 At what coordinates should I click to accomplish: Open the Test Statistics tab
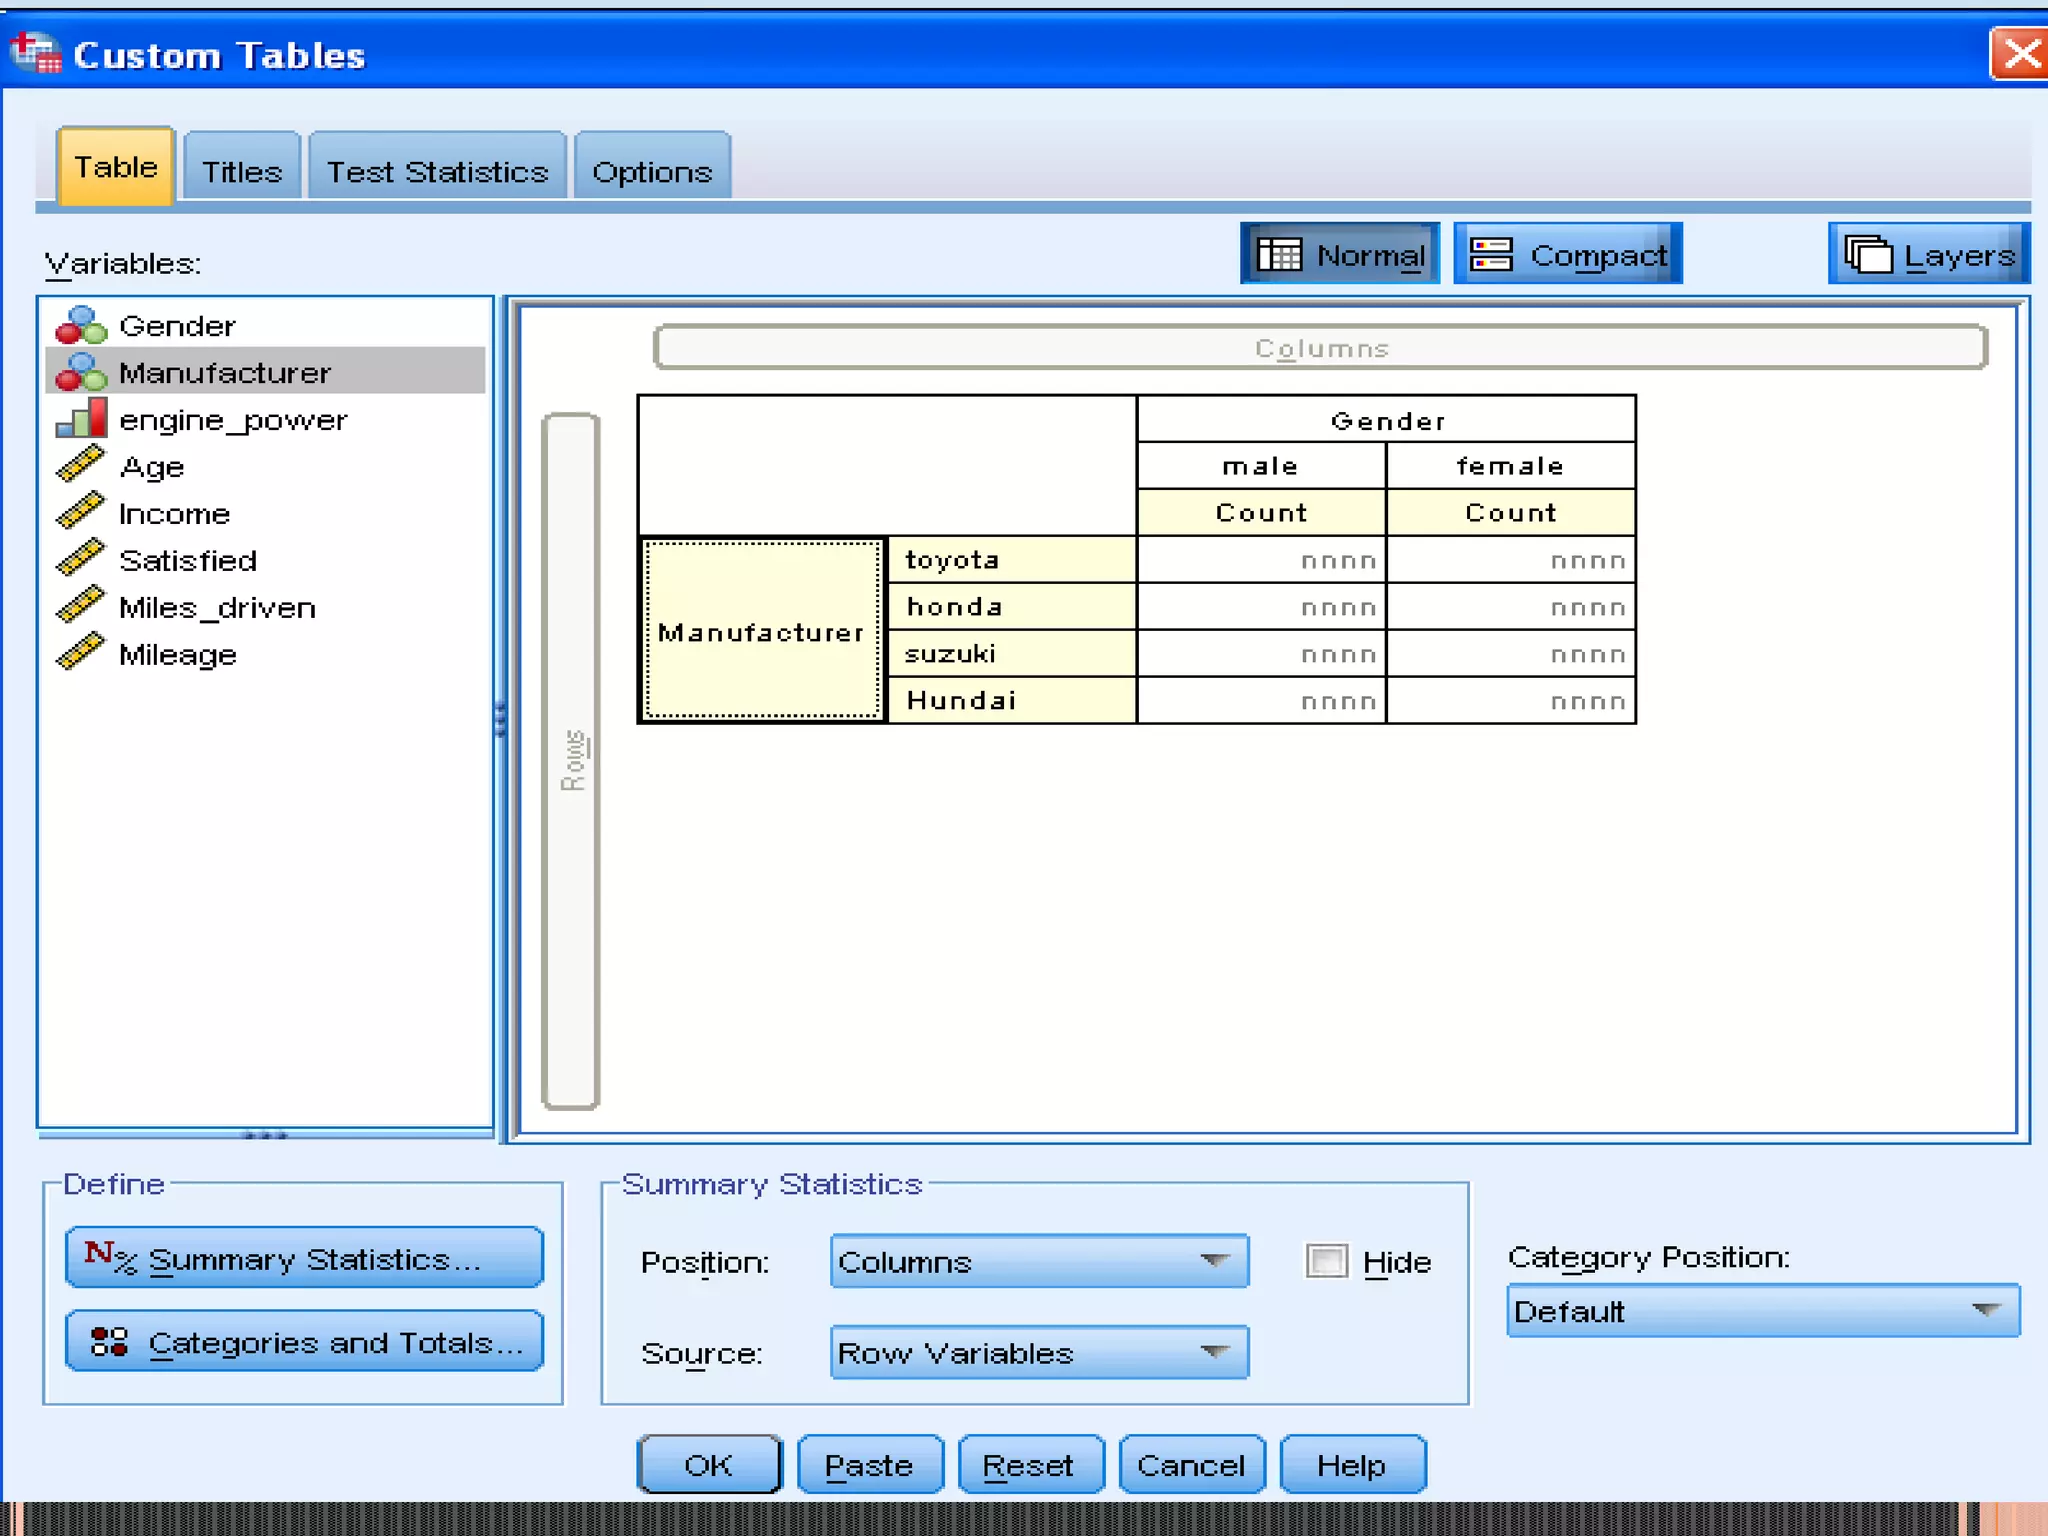point(437,171)
